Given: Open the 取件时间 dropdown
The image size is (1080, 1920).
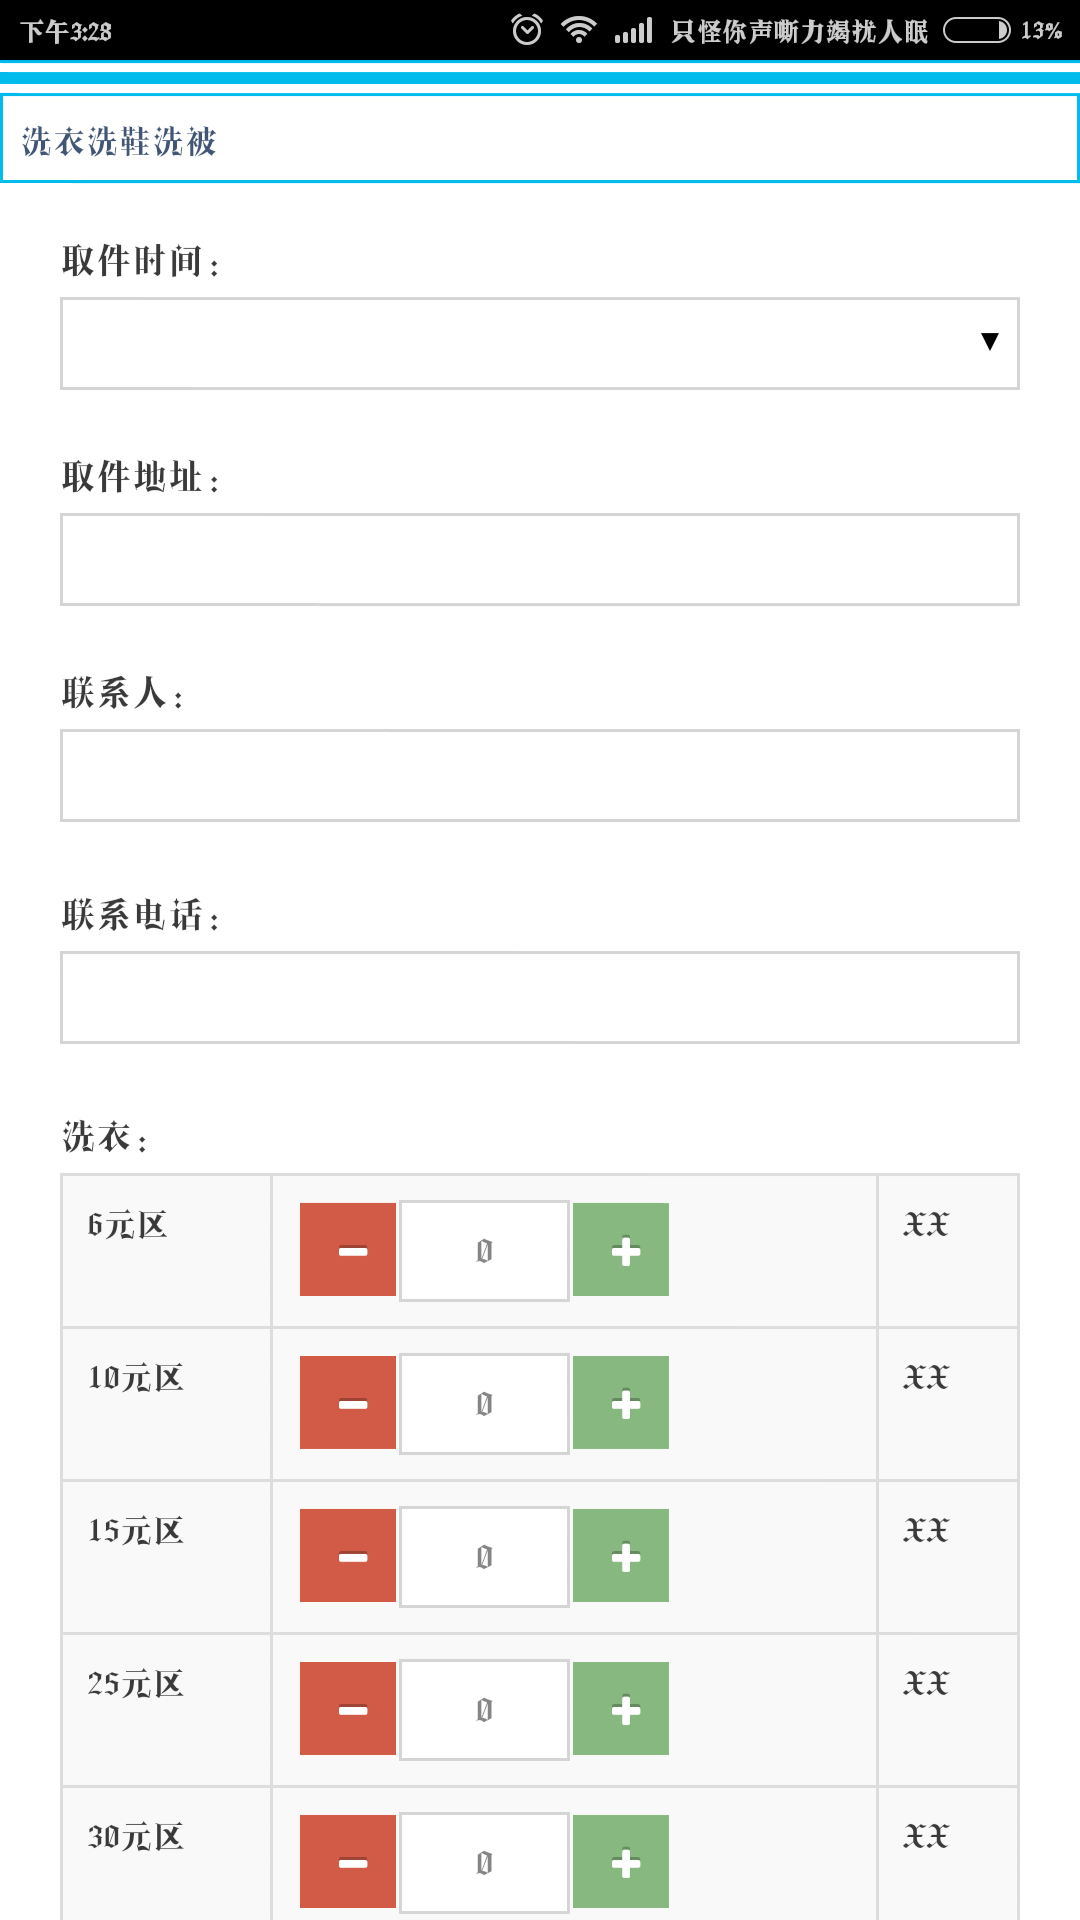Looking at the screenshot, I should tap(540, 343).
